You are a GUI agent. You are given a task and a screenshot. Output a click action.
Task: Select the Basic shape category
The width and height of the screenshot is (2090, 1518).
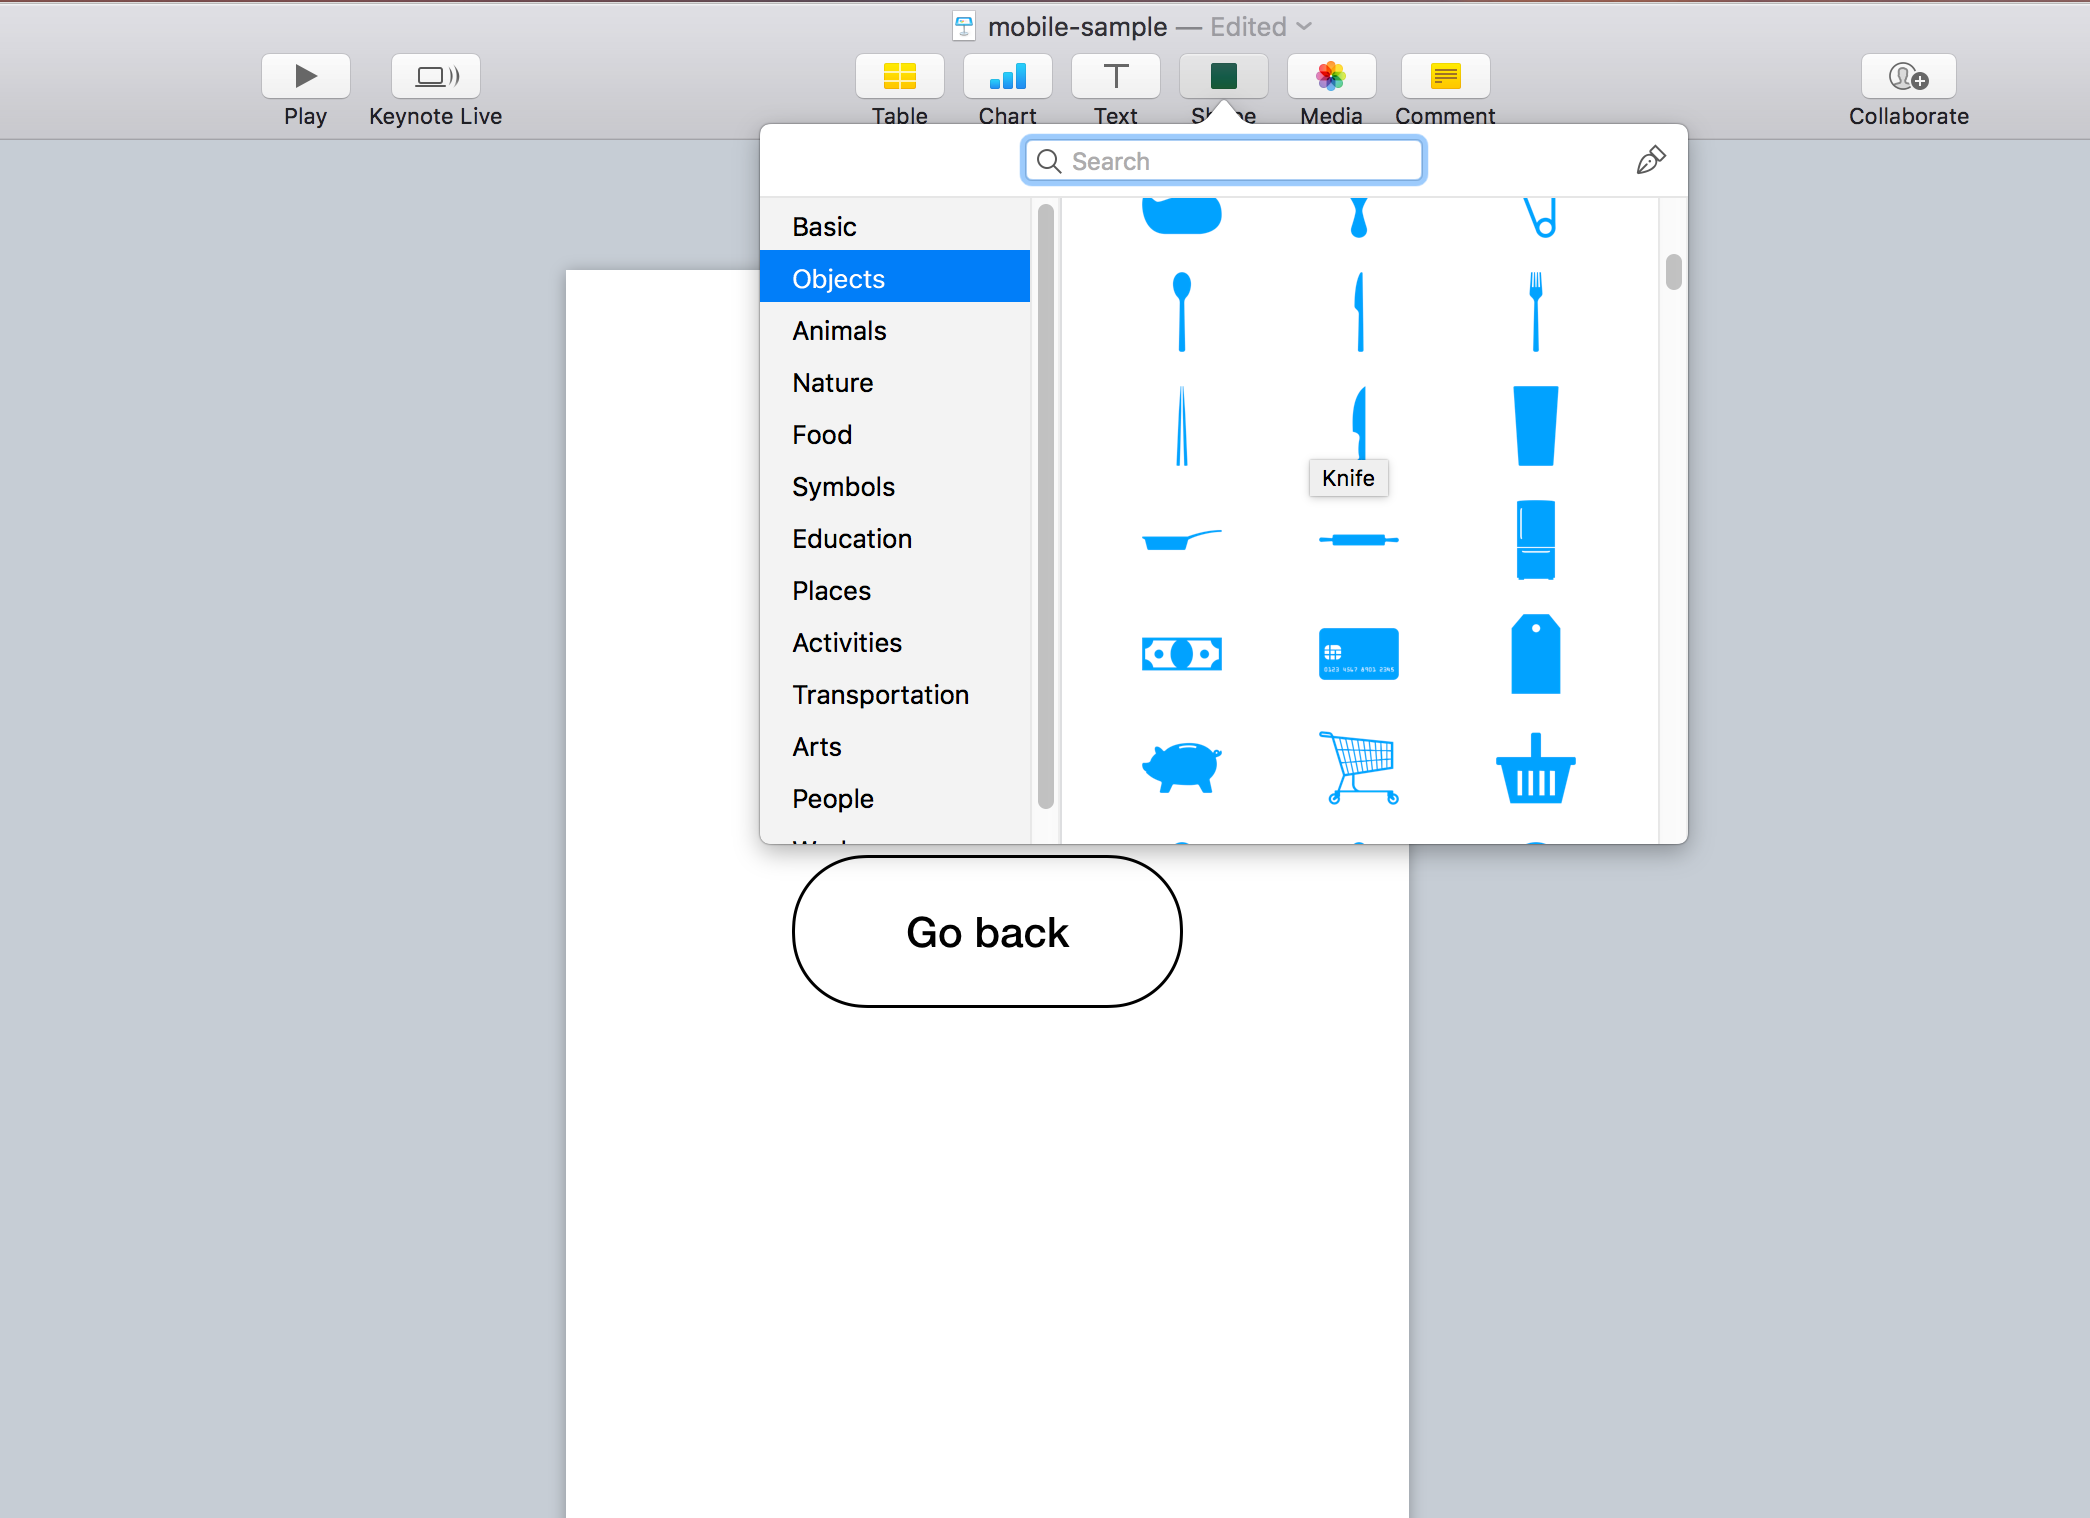point(895,227)
